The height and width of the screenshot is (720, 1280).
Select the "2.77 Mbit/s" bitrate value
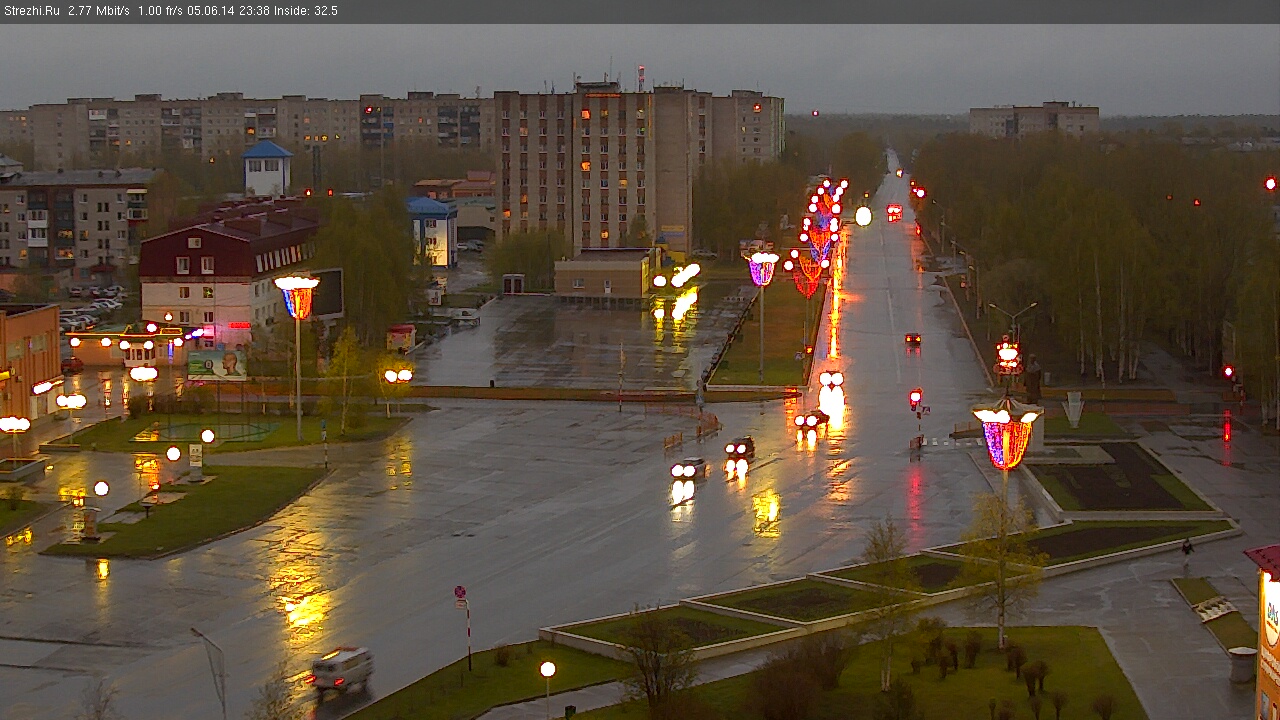point(99,11)
